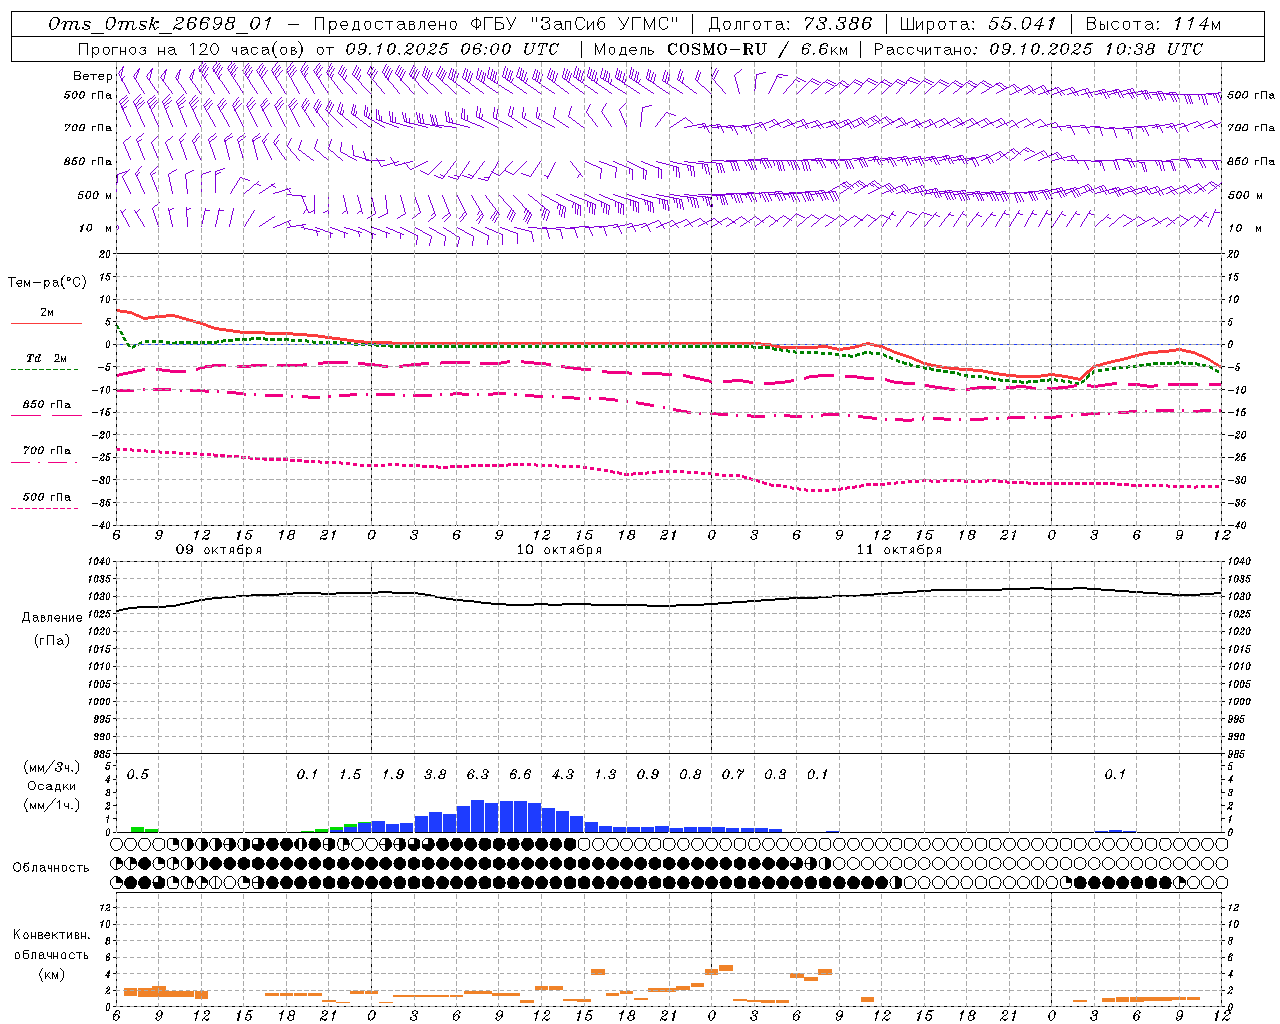This screenshot has height=1024, width=1280.
Task: Click the precipitation value "0.7"
Action: pyautogui.click(x=733, y=775)
